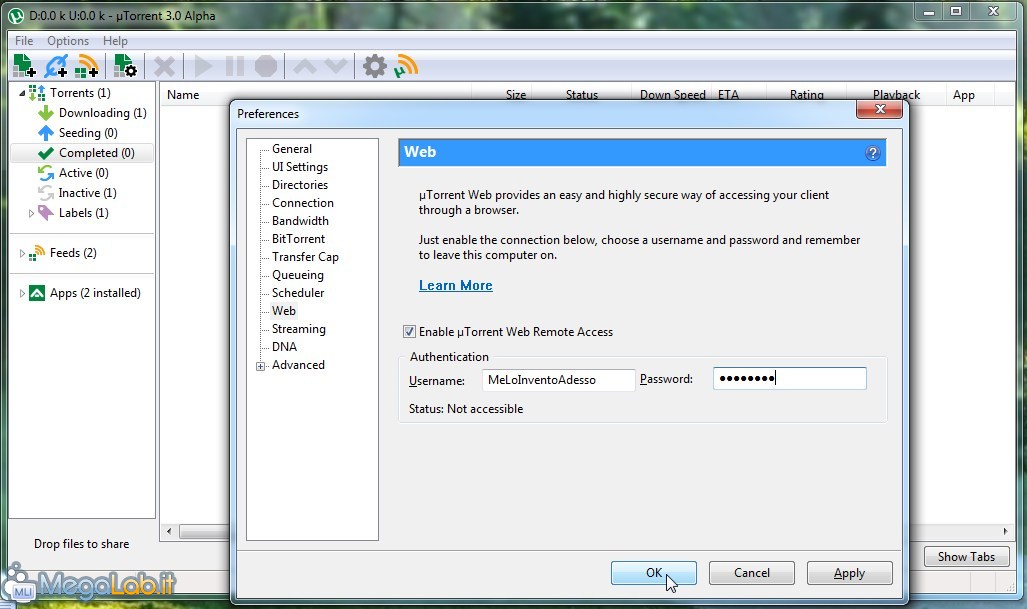Image resolution: width=1027 pixels, height=609 pixels.
Task: Uncheck Enable µTorrent Web Remote Access
Action: tap(409, 332)
